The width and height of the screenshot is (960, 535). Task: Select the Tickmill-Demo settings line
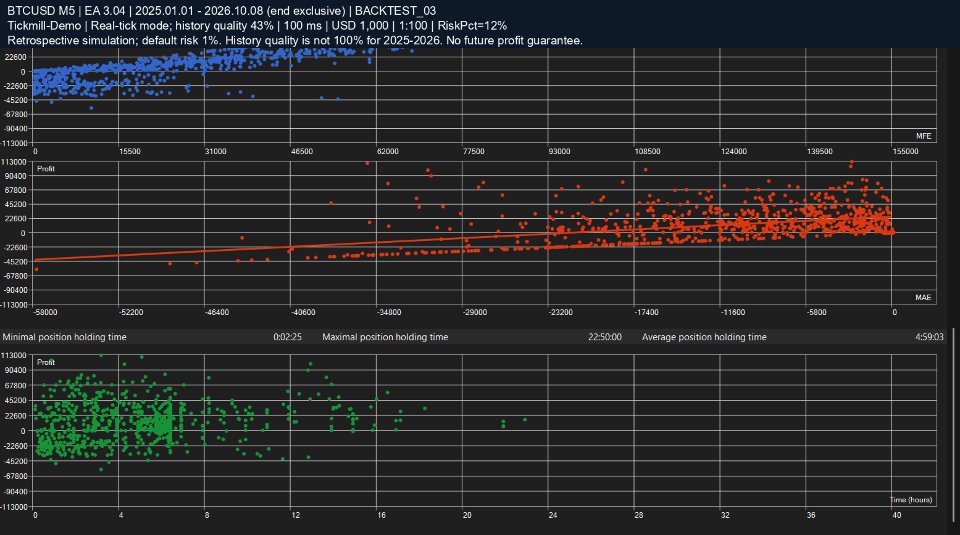tap(257, 26)
